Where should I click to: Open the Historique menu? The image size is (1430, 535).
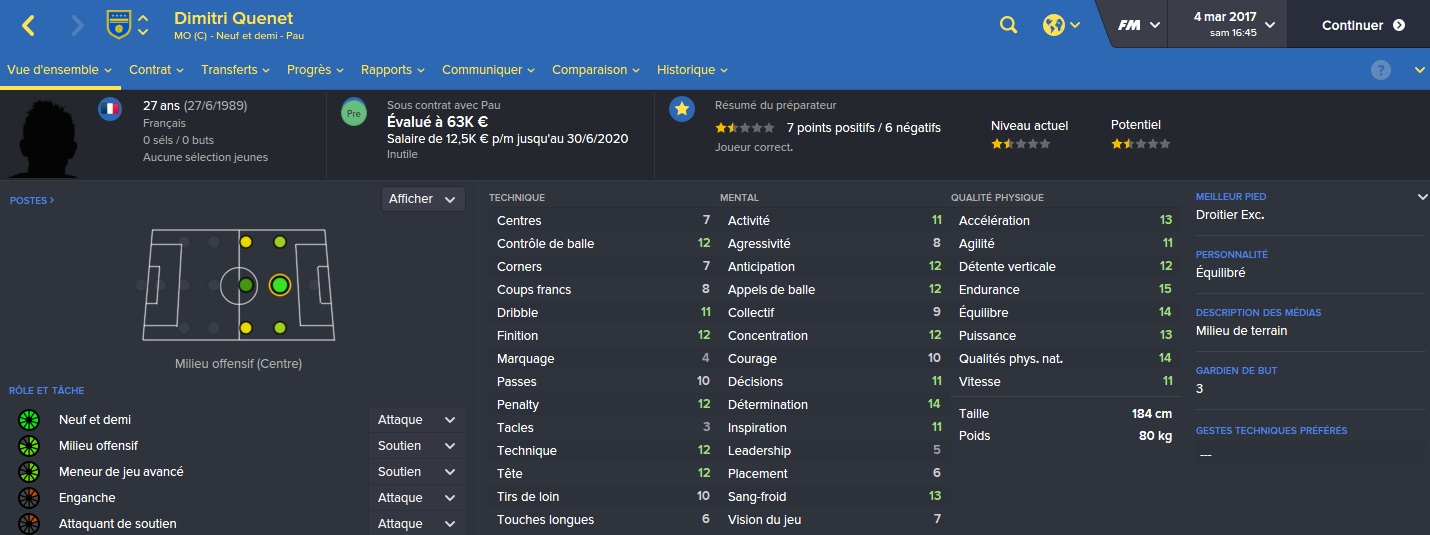pos(692,70)
